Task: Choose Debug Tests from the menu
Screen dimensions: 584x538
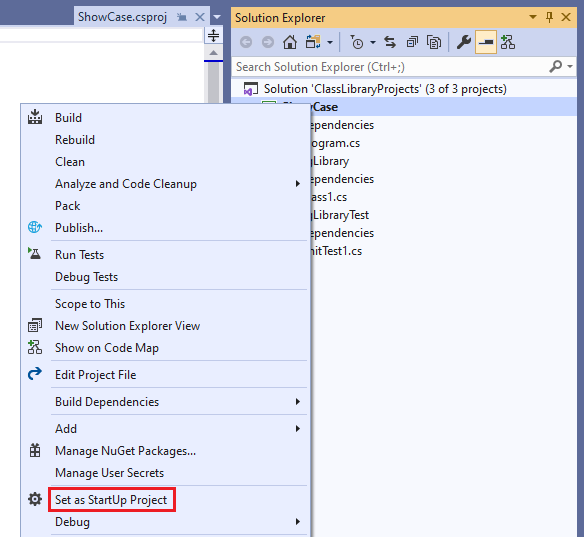Action: [x=86, y=277]
